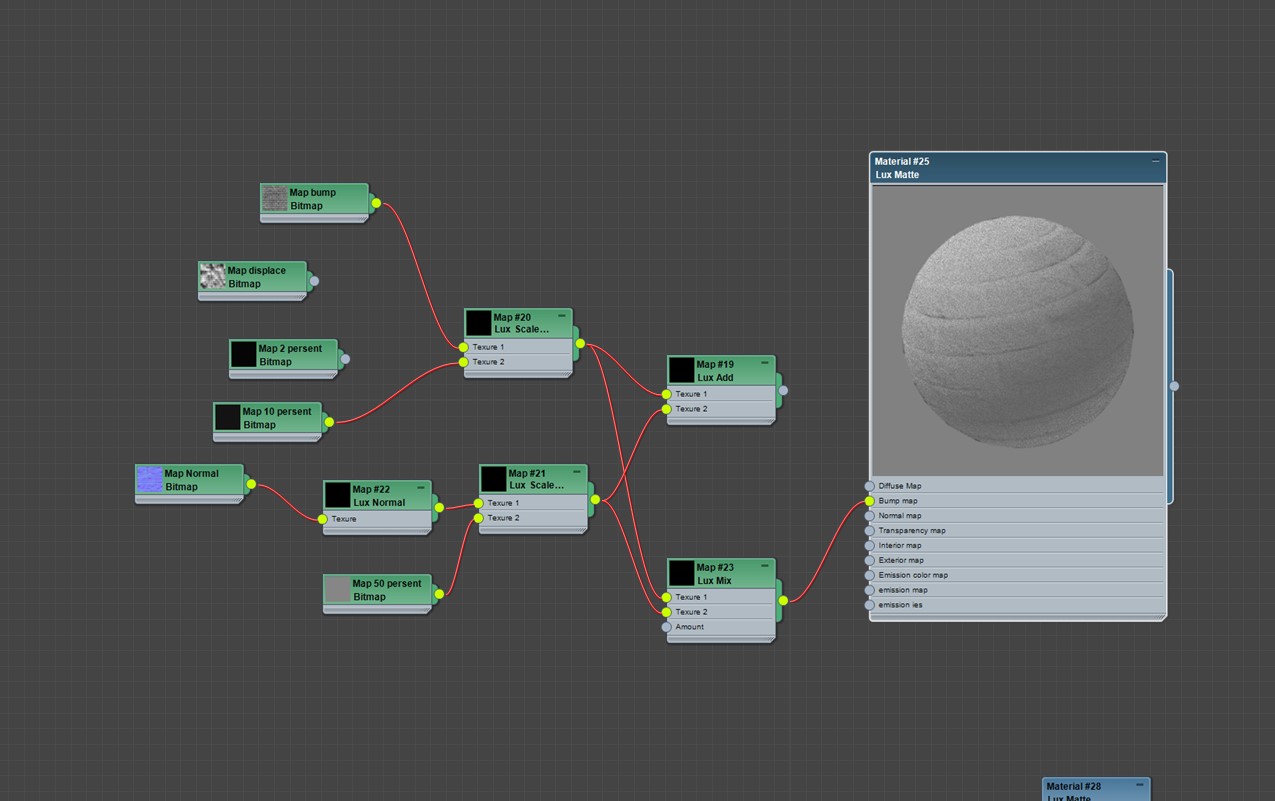Viewport: 1275px width, 801px height.
Task: Click the Map 2 persent output socket
Action: [345, 359]
